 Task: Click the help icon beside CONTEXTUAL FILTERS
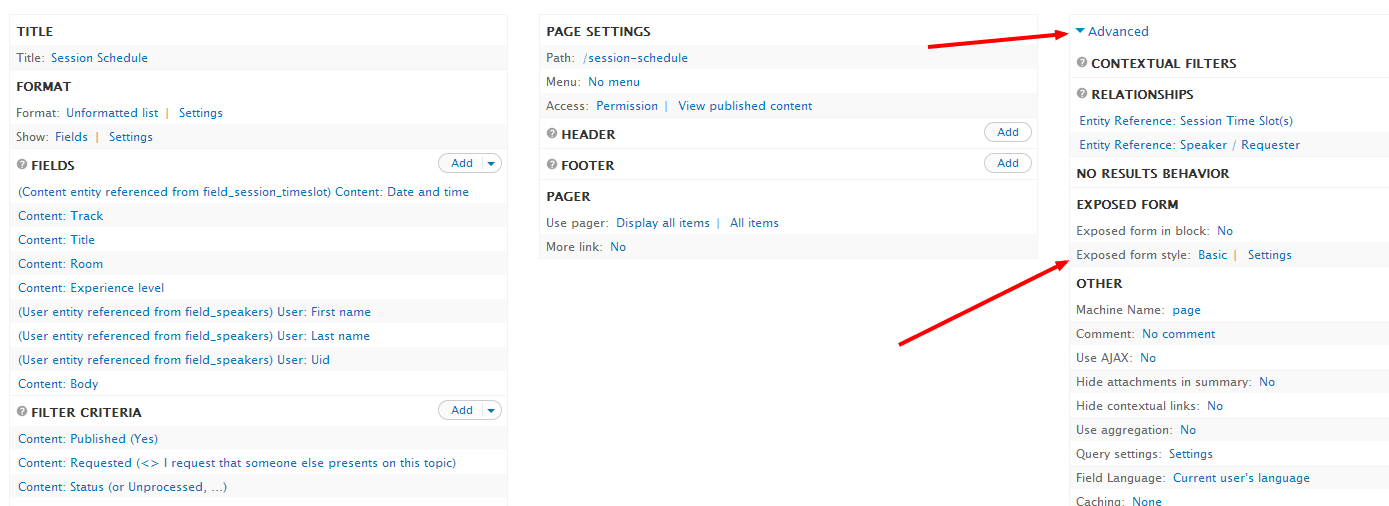(x=1082, y=63)
